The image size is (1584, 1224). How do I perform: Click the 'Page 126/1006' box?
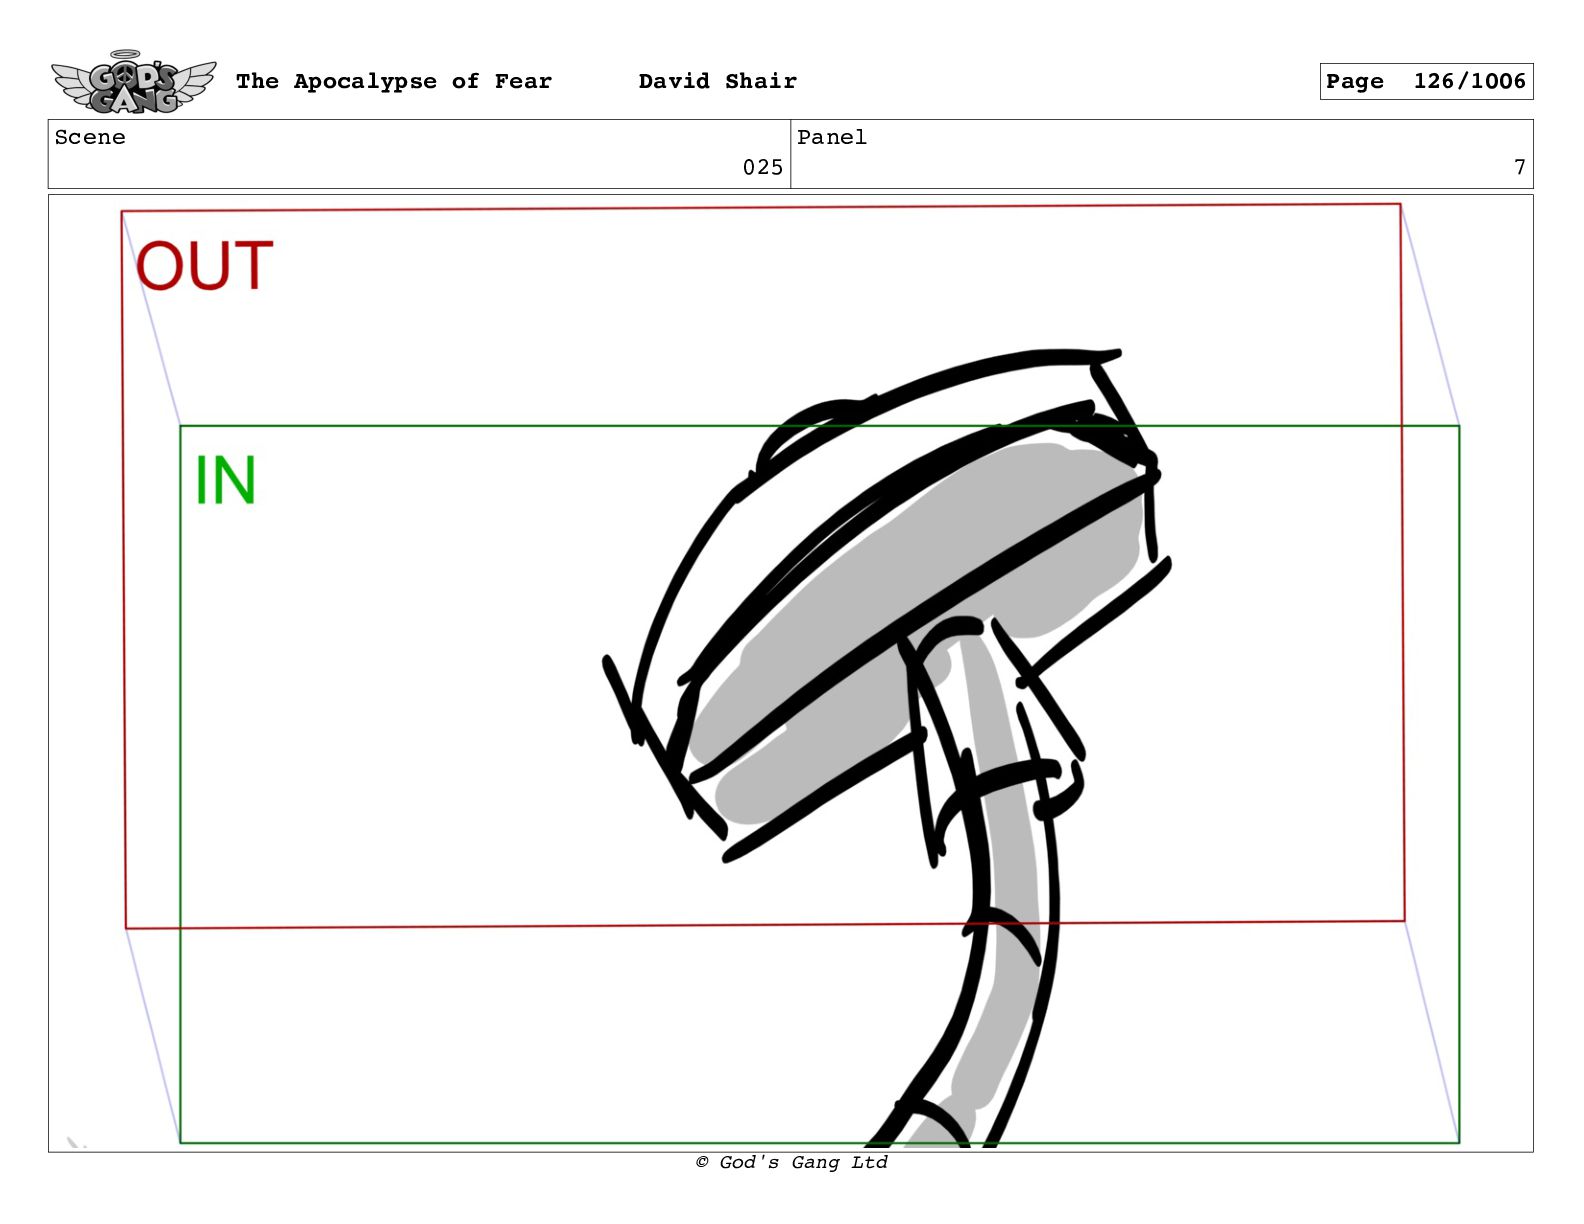click(1426, 81)
